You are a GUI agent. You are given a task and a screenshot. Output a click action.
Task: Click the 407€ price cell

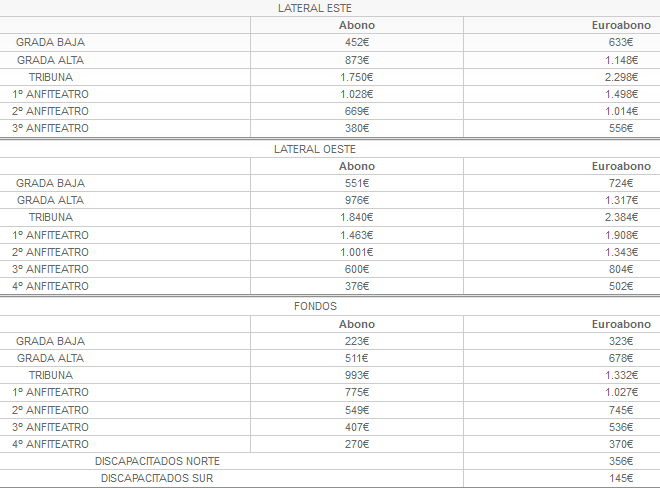pos(357,427)
